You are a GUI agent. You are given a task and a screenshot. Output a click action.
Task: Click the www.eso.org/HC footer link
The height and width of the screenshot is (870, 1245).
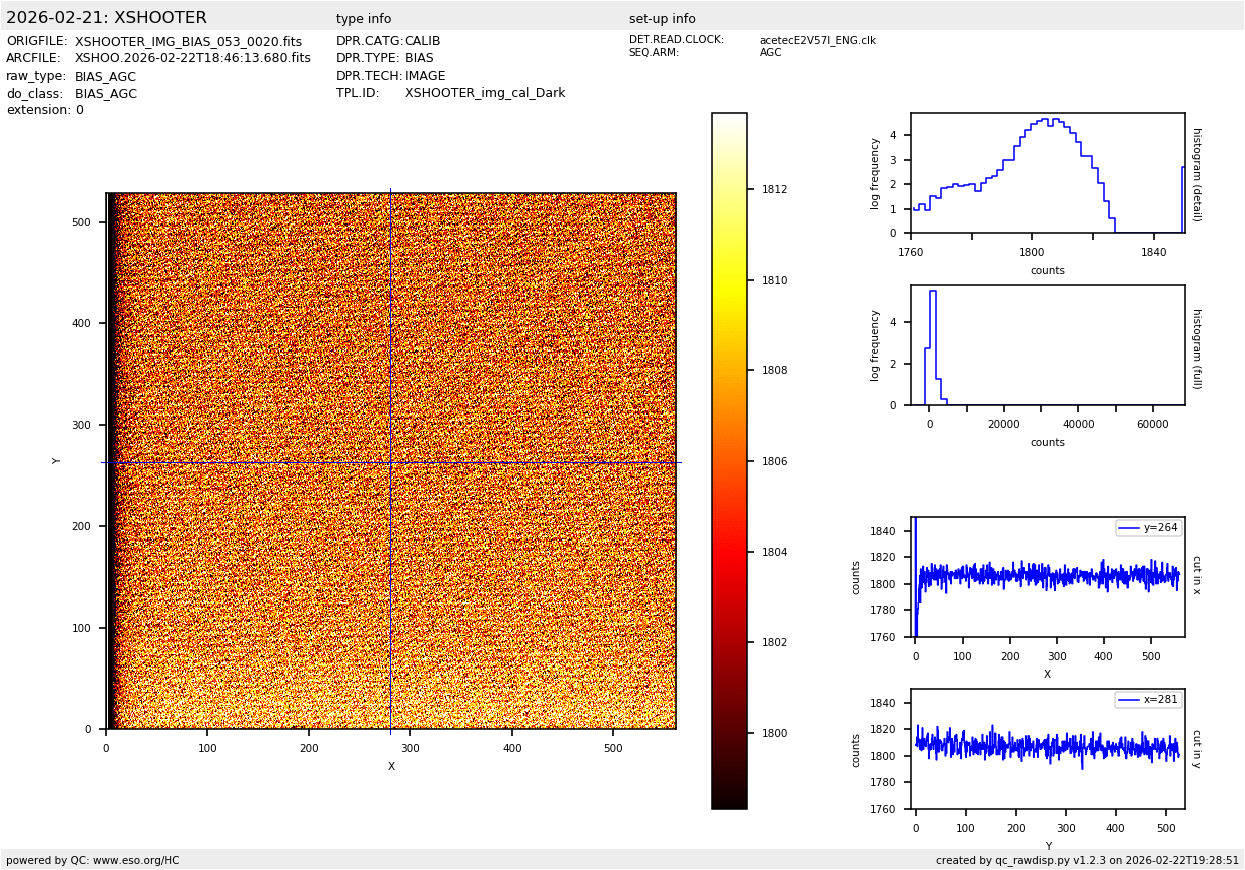[x=135, y=860]
